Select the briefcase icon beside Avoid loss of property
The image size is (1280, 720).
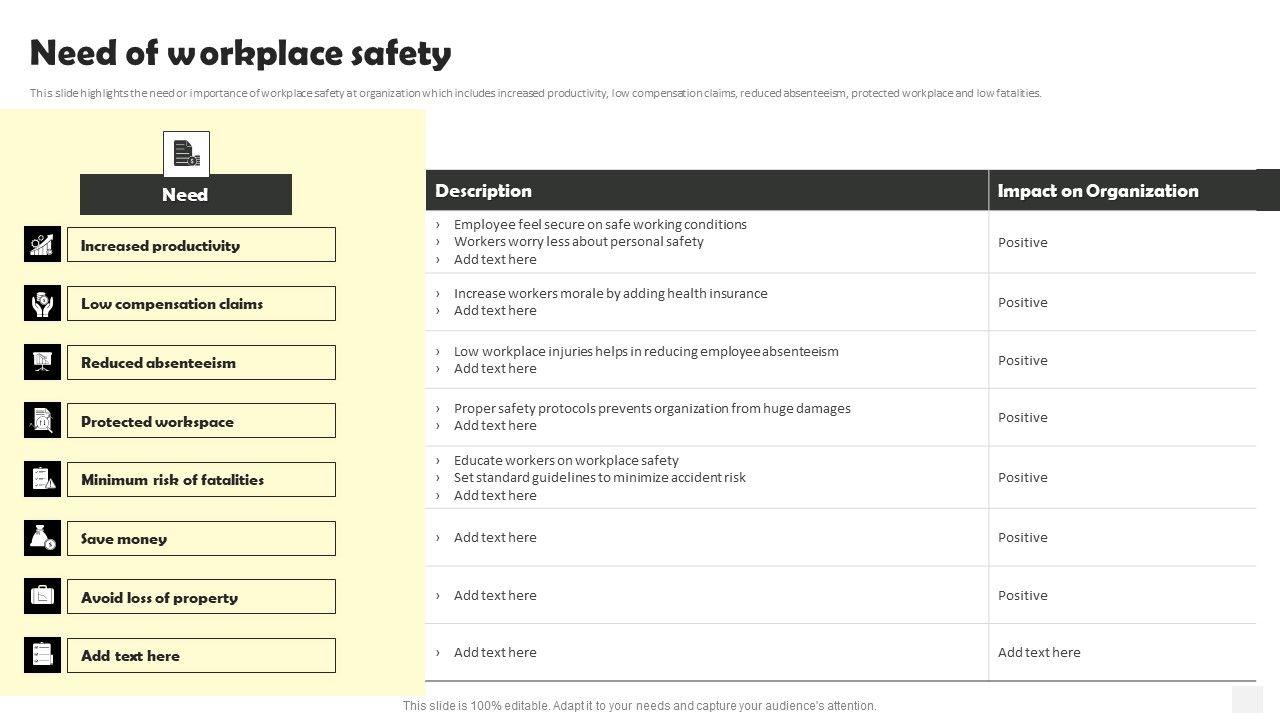[x=42, y=597]
